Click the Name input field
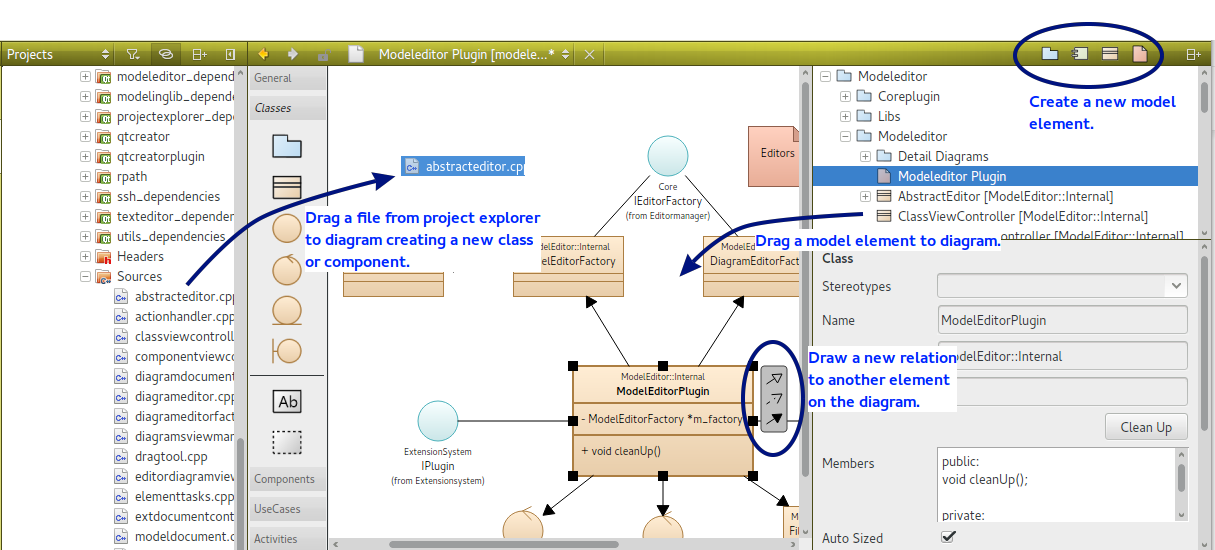1215x550 pixels. point(1061,320)
